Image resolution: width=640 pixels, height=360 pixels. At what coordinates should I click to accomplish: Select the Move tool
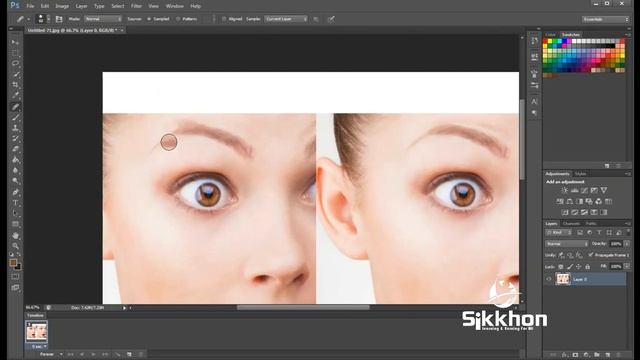tap(15, 42)
